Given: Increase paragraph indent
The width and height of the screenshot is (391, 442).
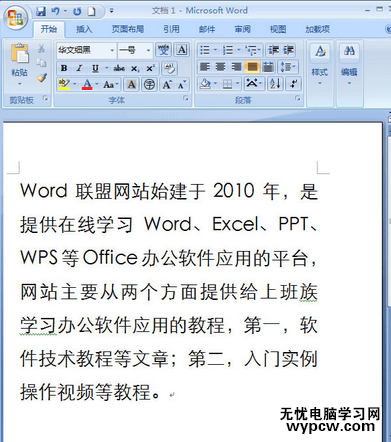Looking at the screenshot, I should pyautogui.click(x=288, y=50).
